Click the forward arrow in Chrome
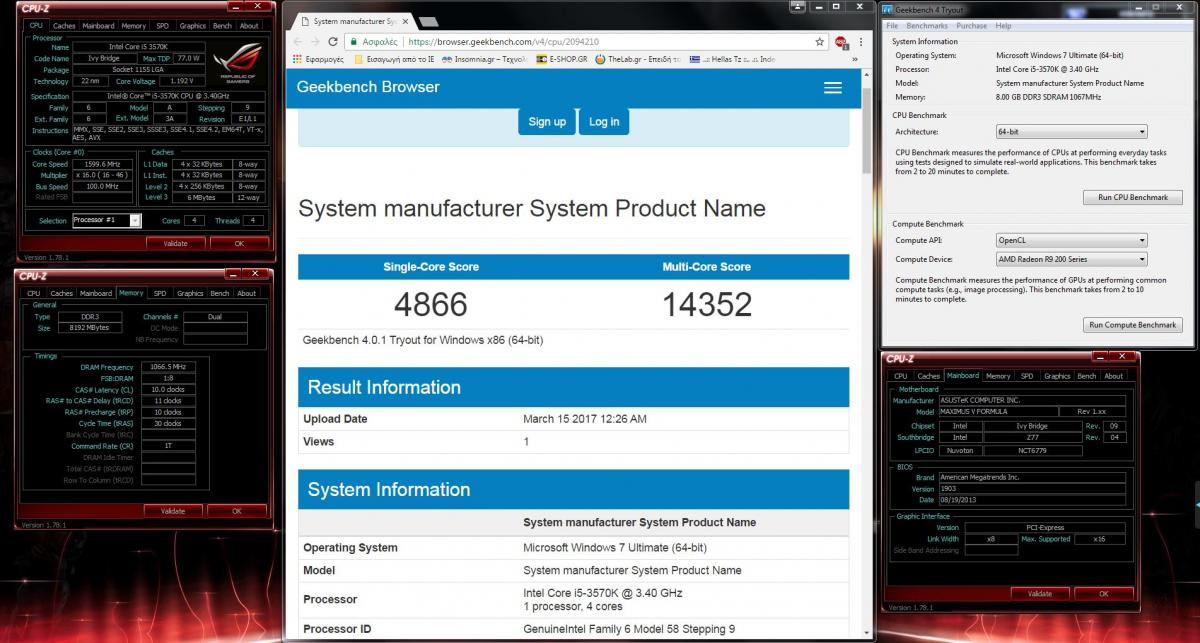Viewport: 1200px width, 643px height. pos(315,42)
